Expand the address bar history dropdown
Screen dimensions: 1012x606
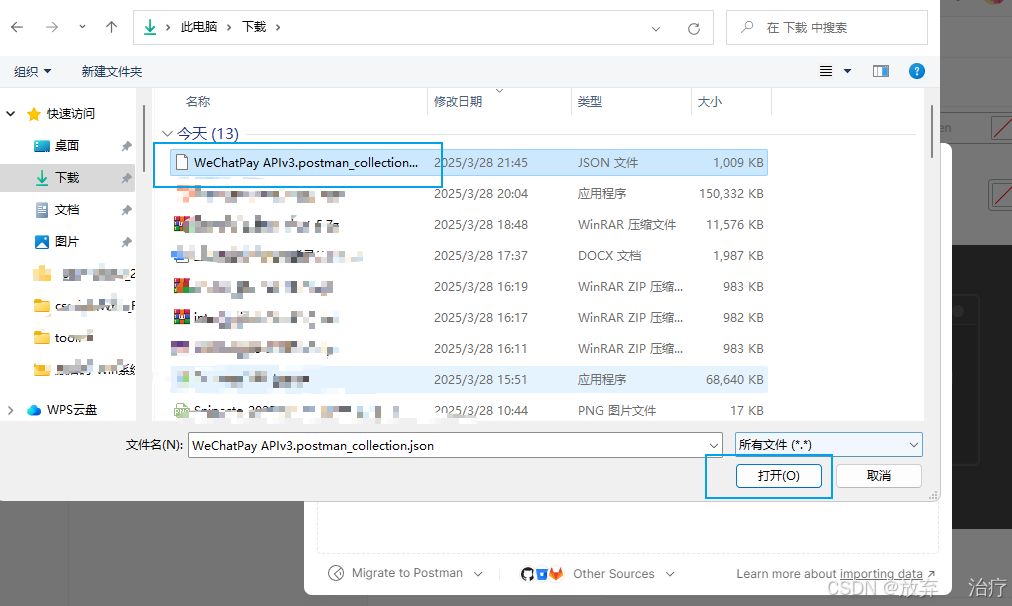click(656, 28)
